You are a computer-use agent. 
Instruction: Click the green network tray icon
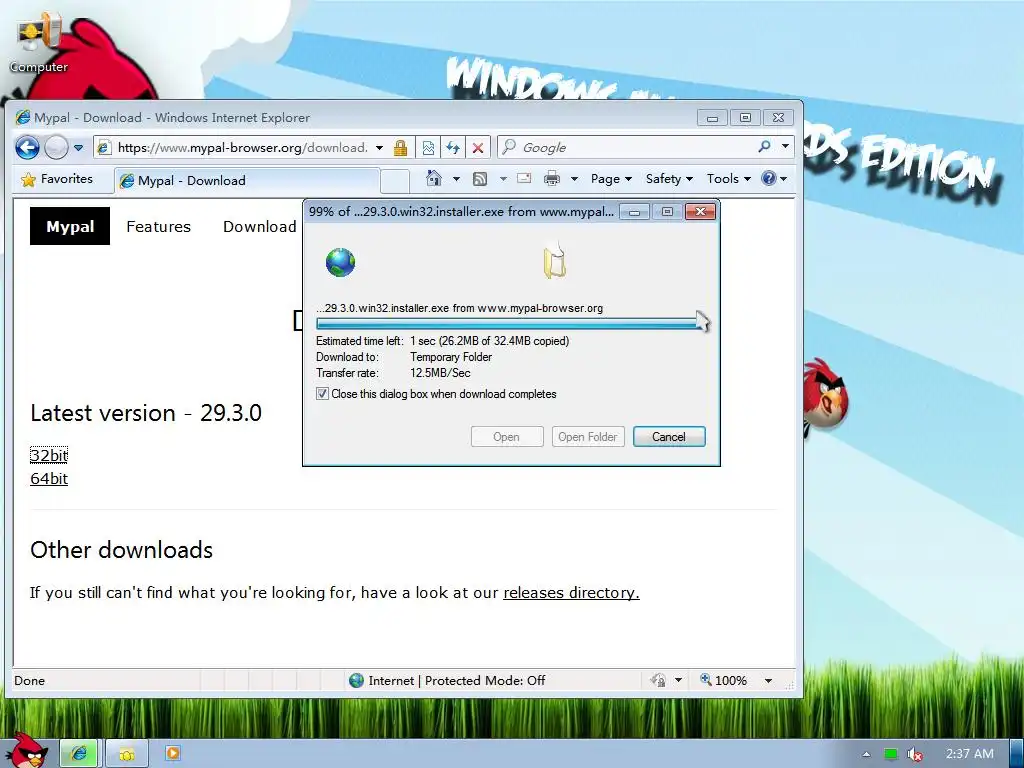[891, 754]
